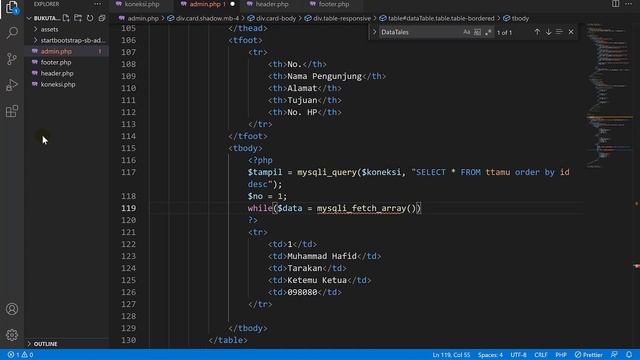Create a new file in Explorer

click(x=66, y=18)
